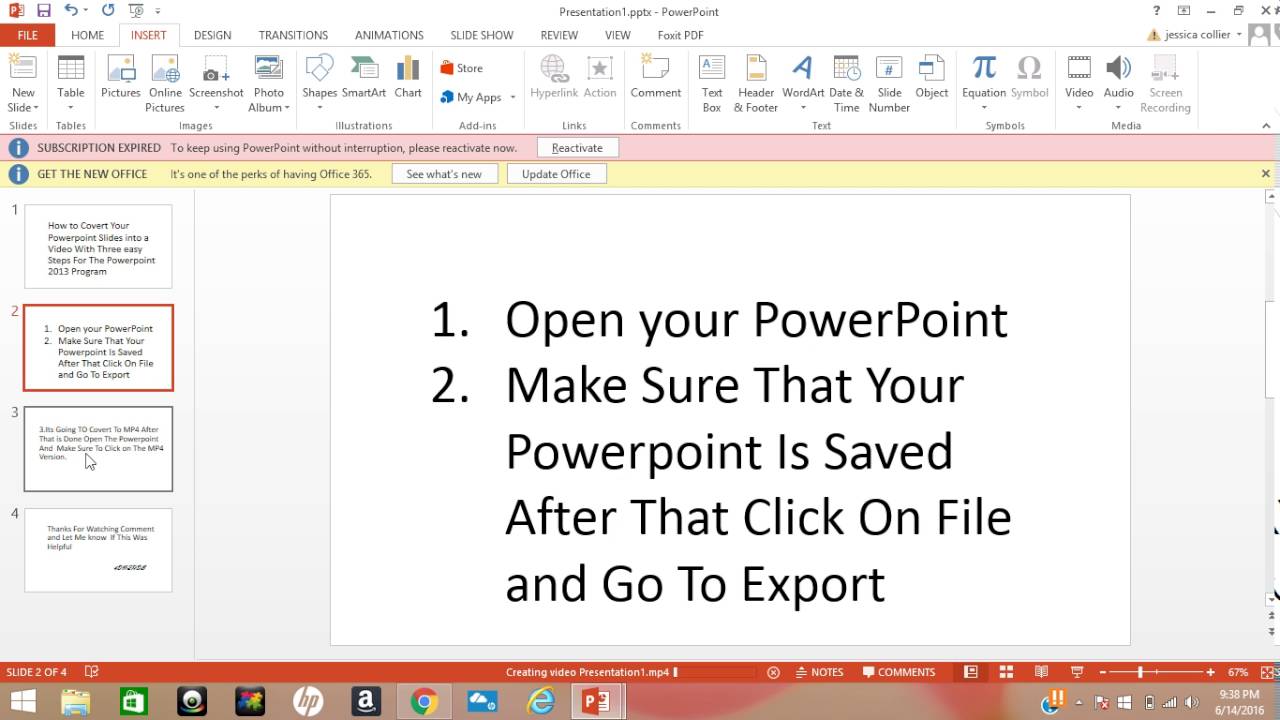1280x720 pixels.
Task: Click the zoom in plus button
Action: click(x=1210, y=672)
